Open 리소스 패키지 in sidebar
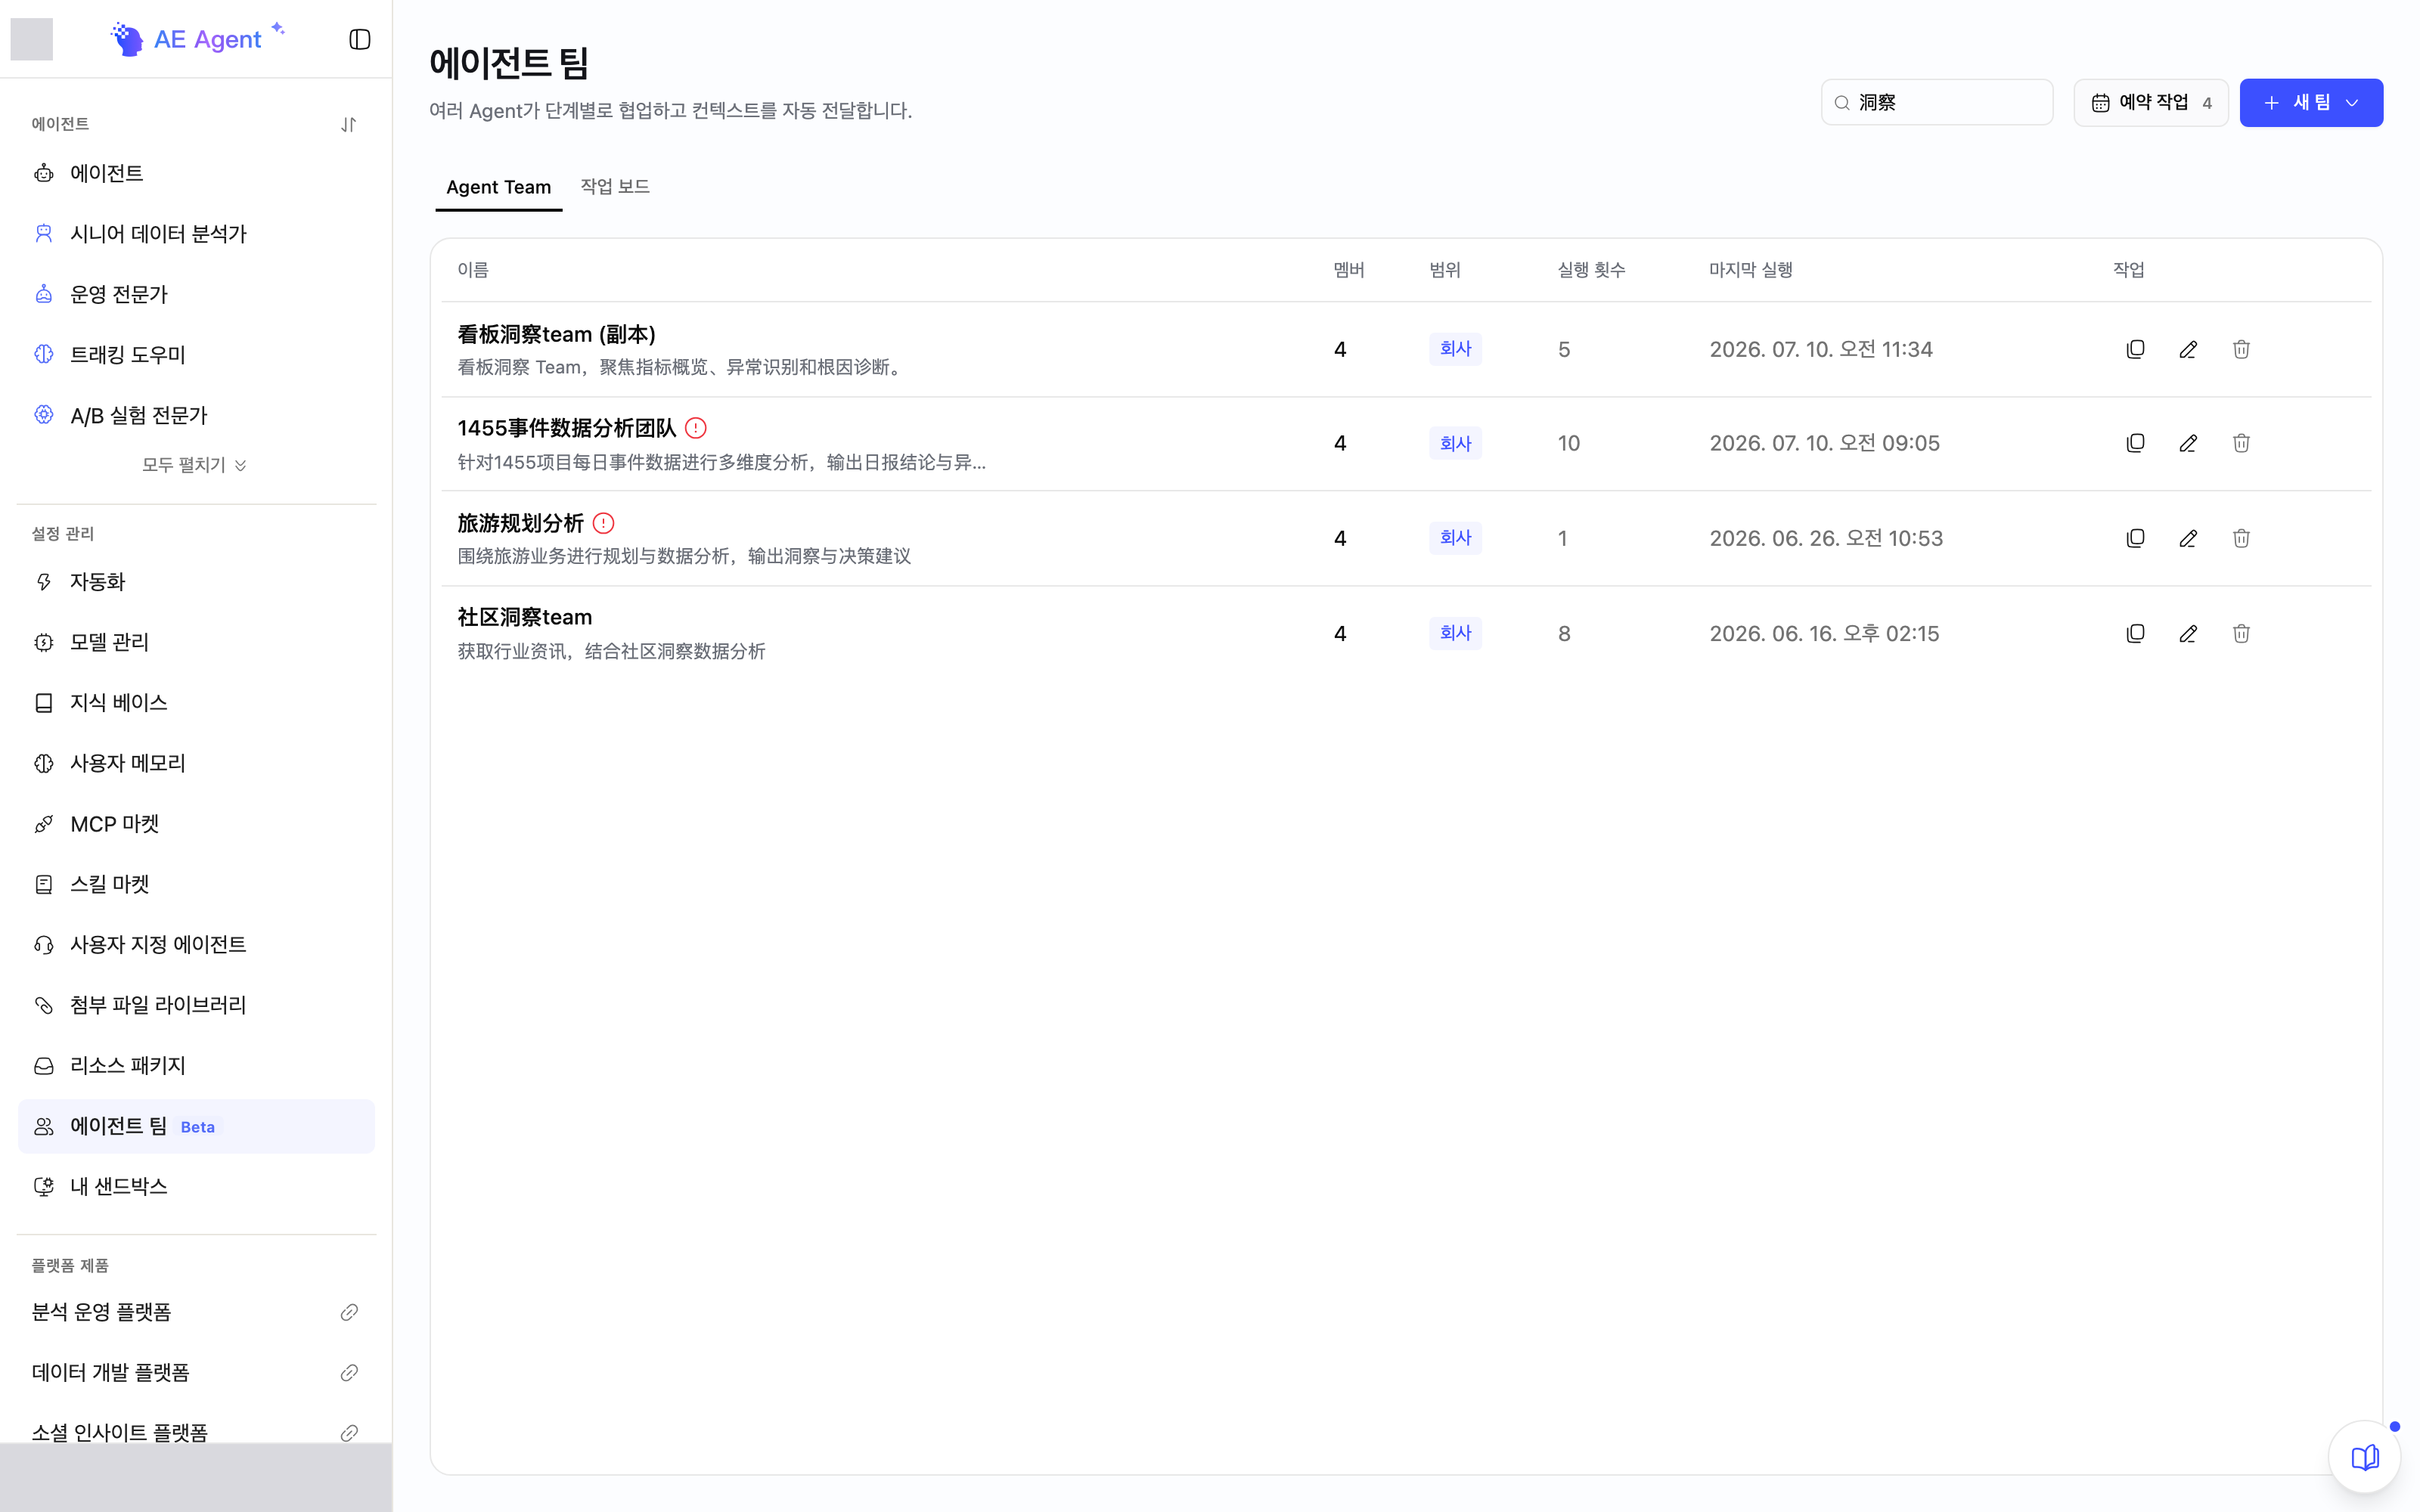Viewport: 2420px width, 1512px height. tap(196, 1065)
